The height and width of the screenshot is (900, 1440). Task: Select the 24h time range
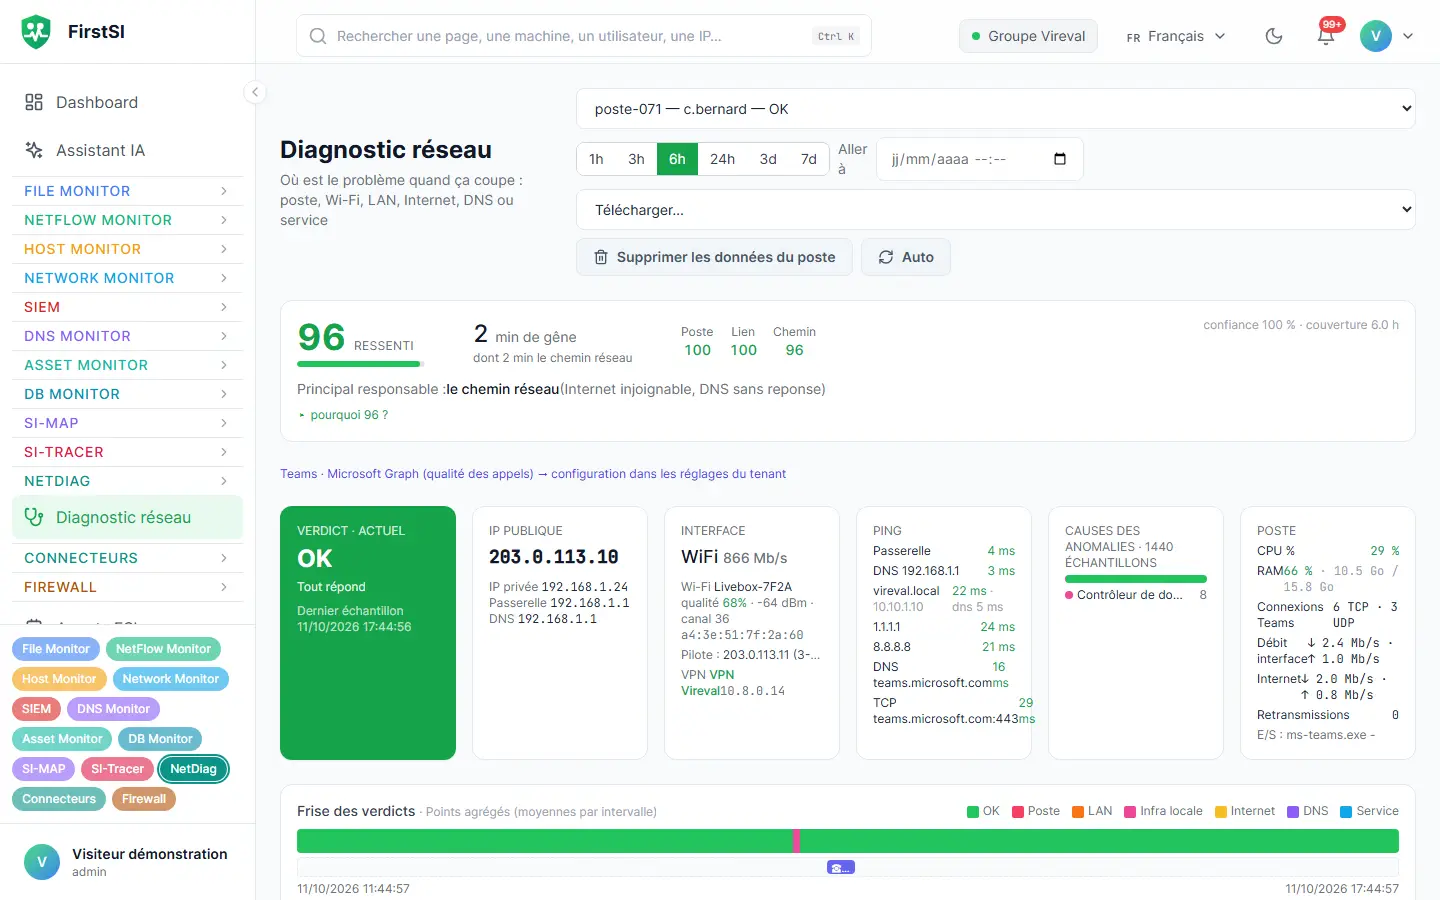(722, 159)
